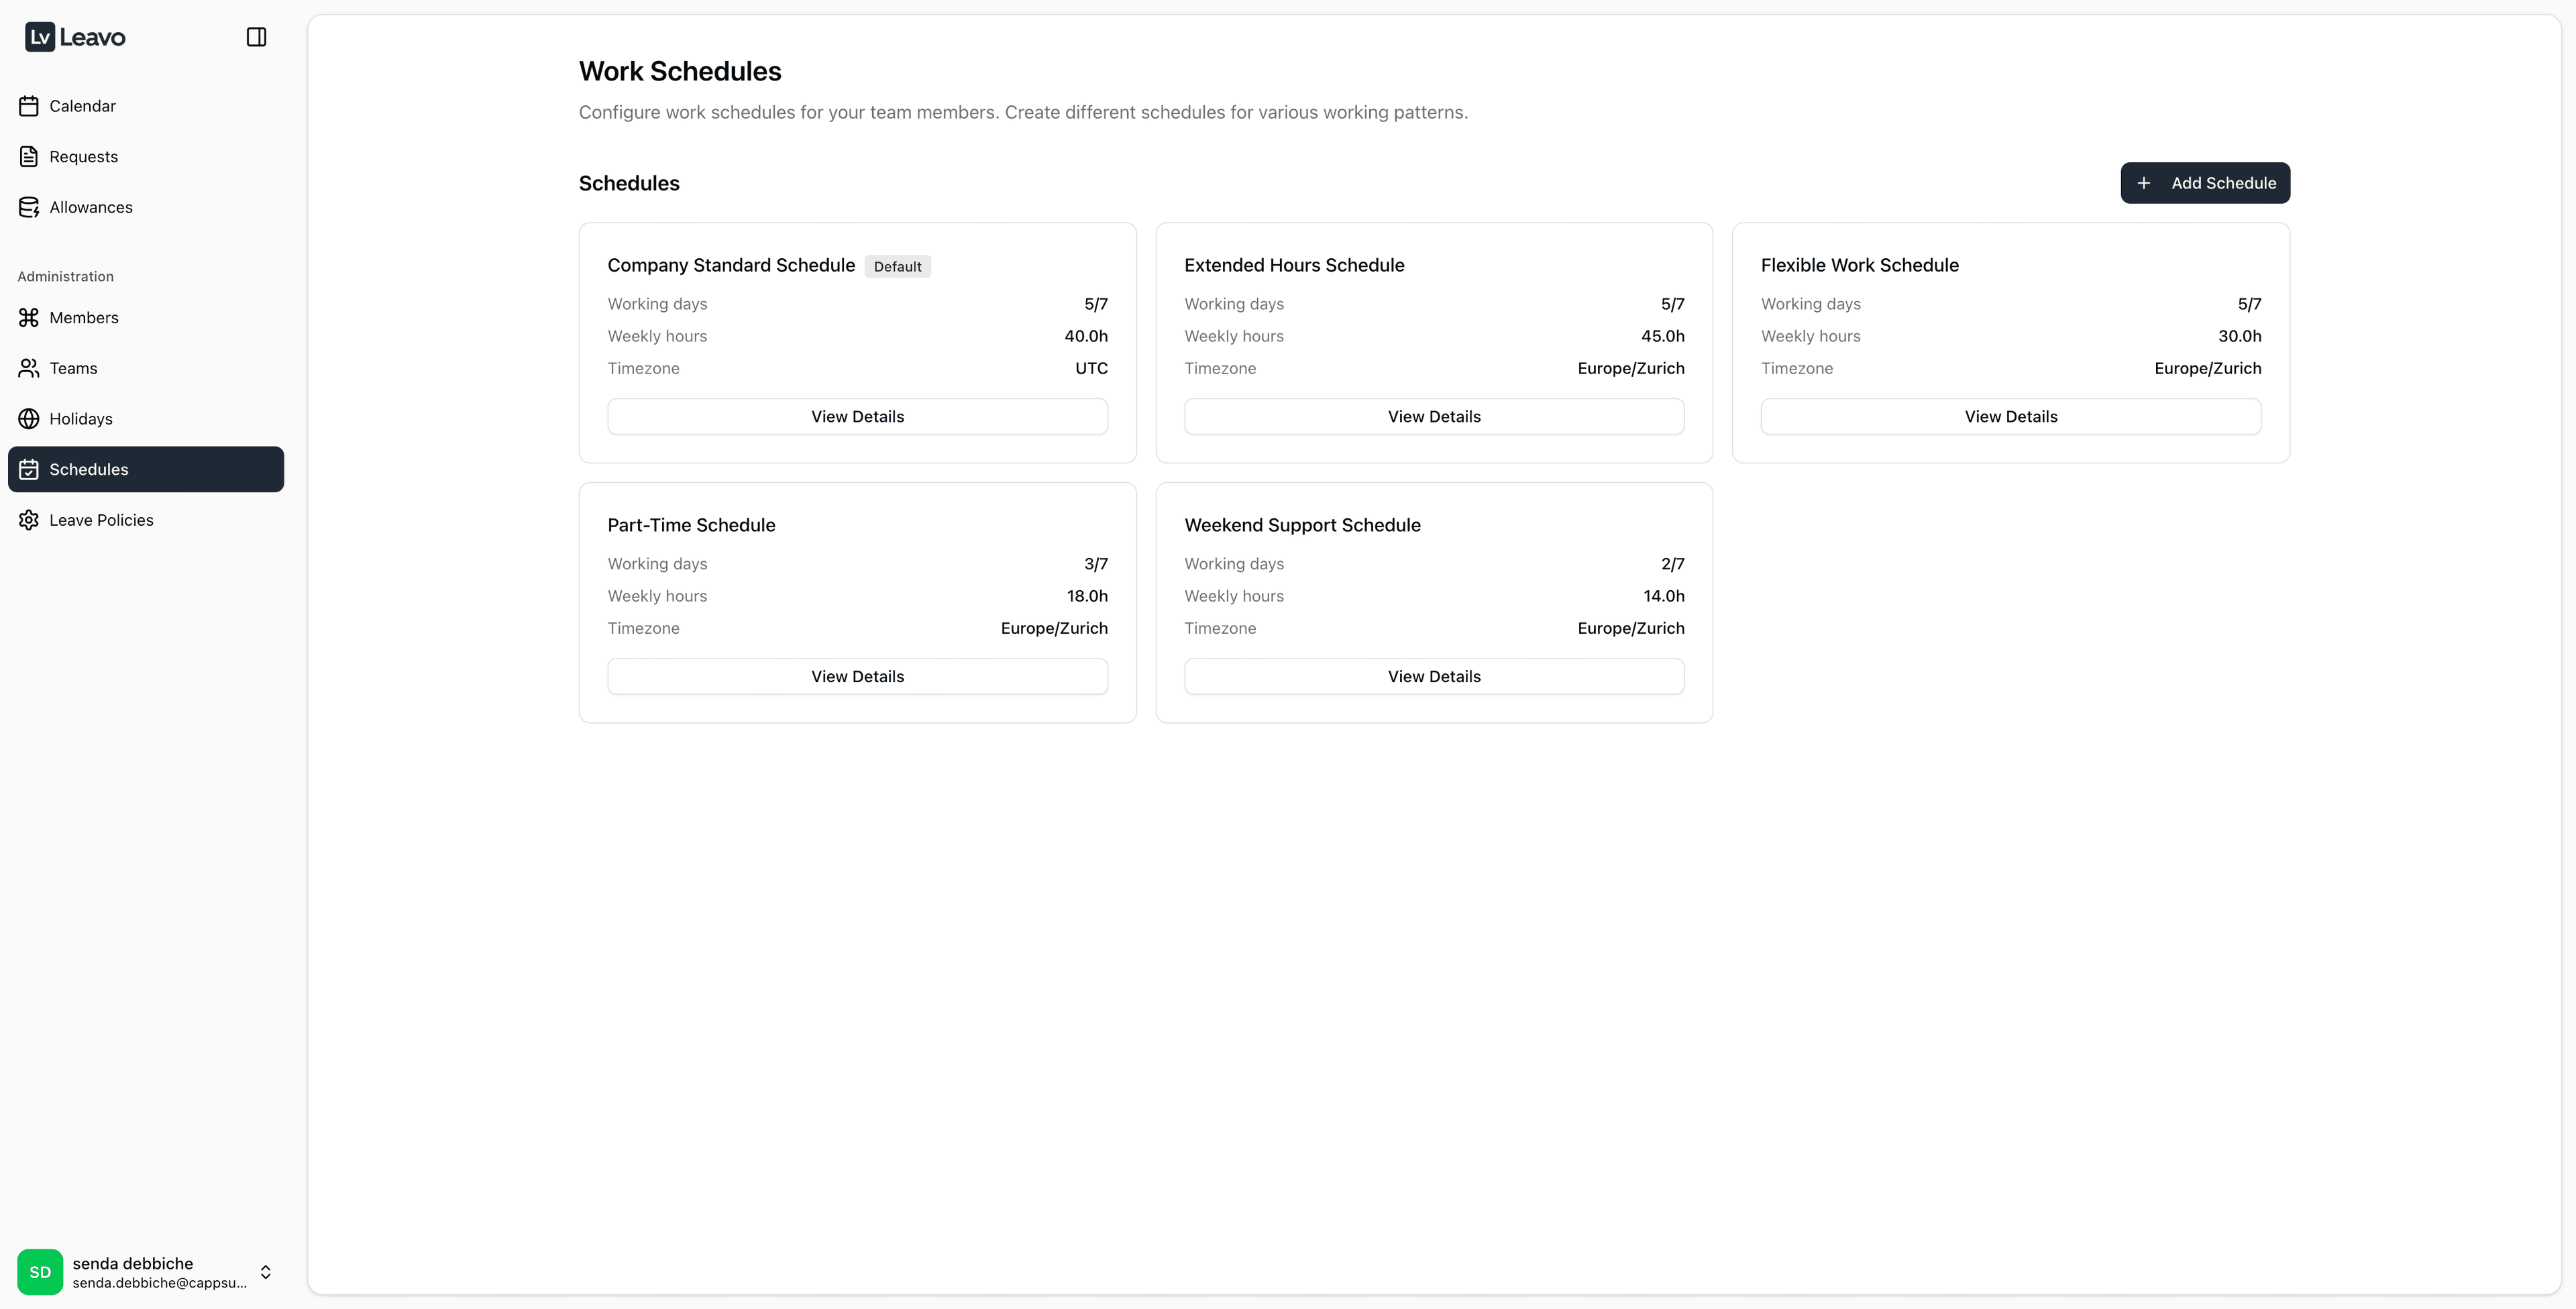Click the plus icon on Add Schedule
The height and width of the screenshot is (1309, 2576).
2144,183
